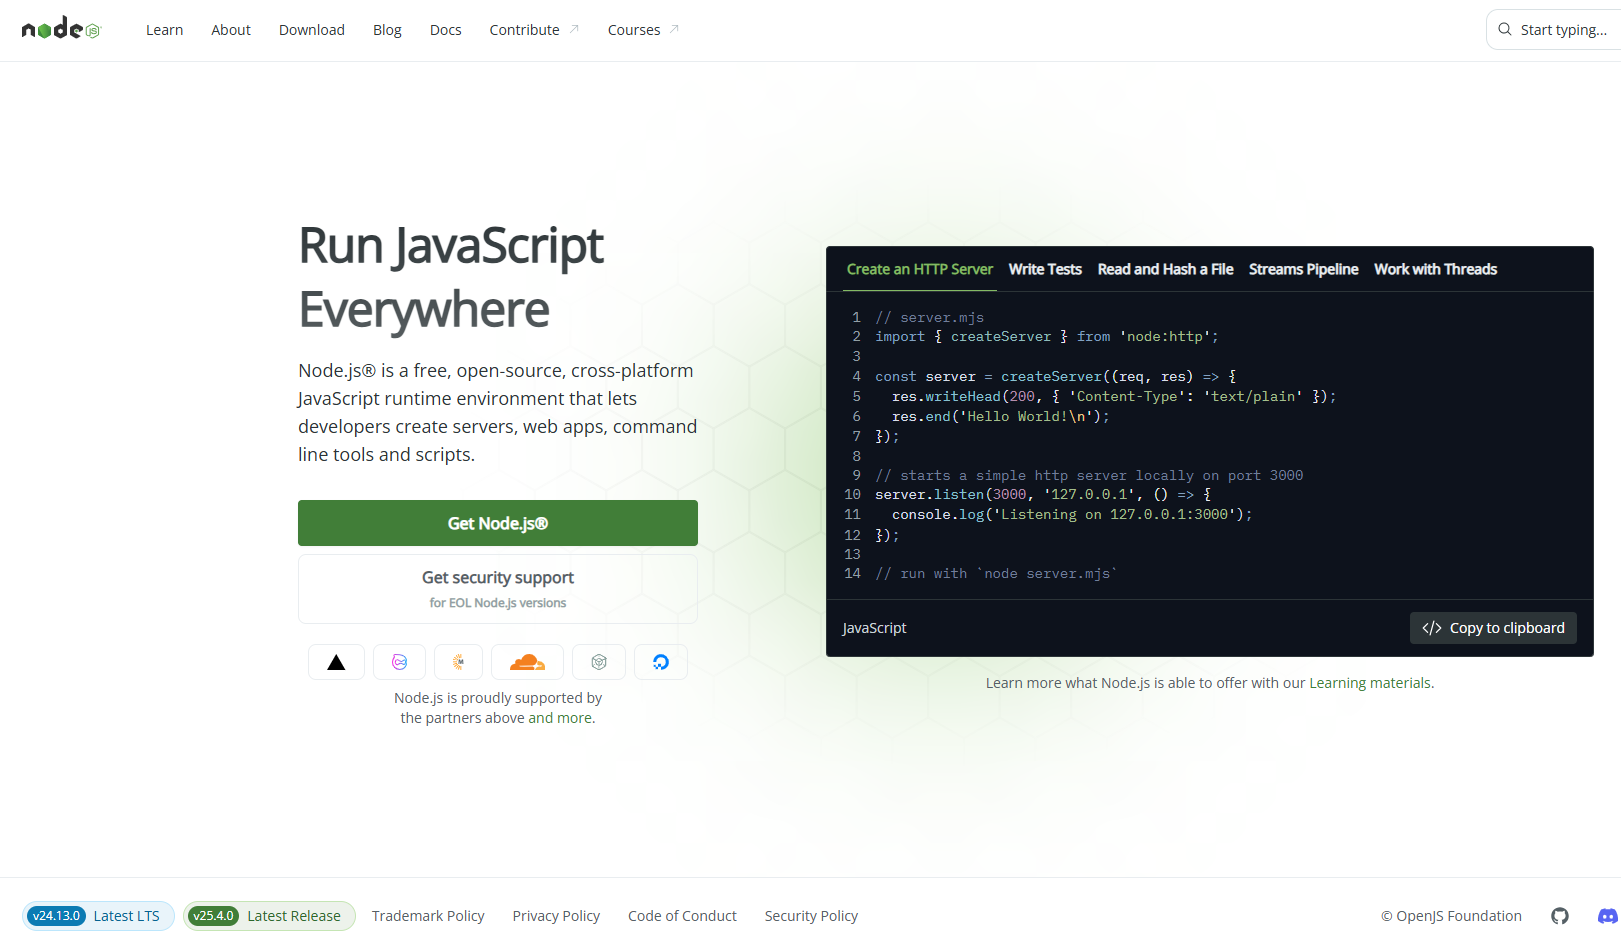This screenshot has width=1621, height=945.
Task: Click the Cloudflare orange cloud logo
Action: (527, 662)
